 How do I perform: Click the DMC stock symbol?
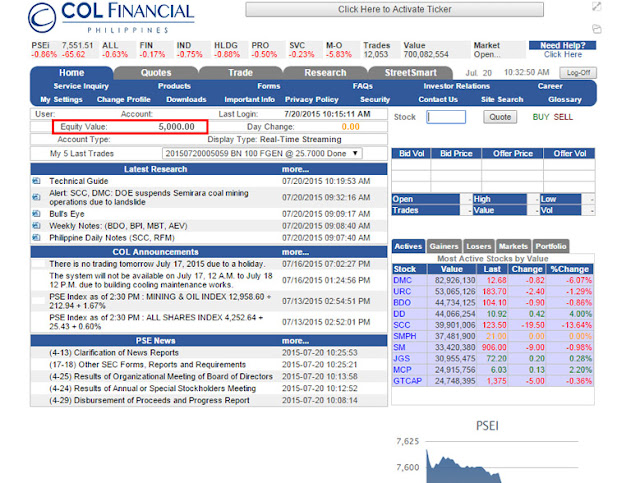click(402, 280)
